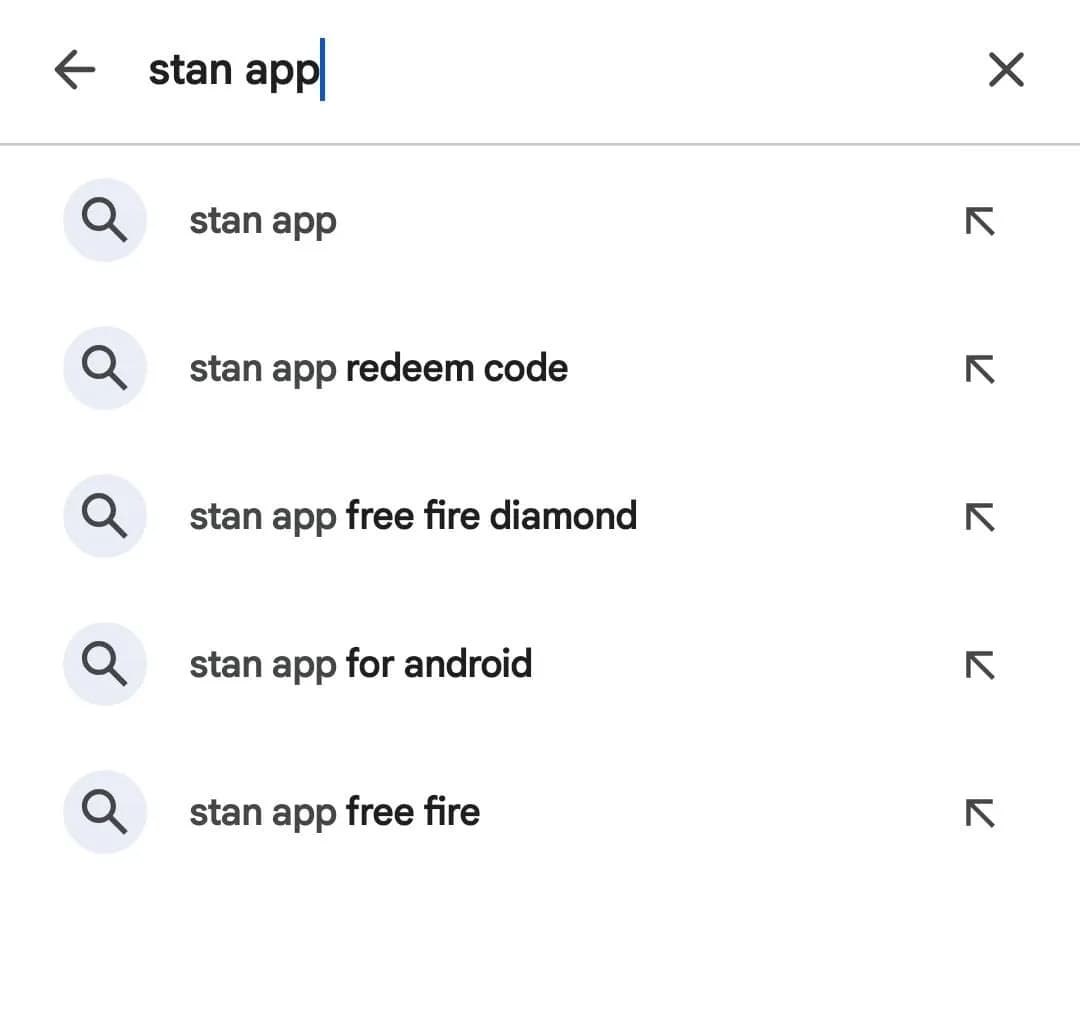Fill query using arrow on last 'free fire' row

point(979,813)
